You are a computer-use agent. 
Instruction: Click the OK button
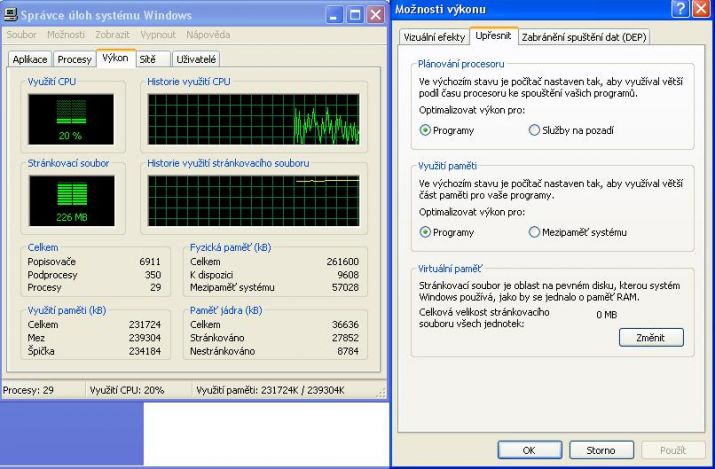coord(529,450)
